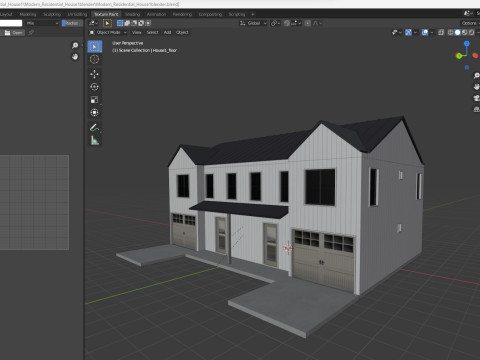Open the Options dropdown
480x360 pixels.
coord(470,23)
